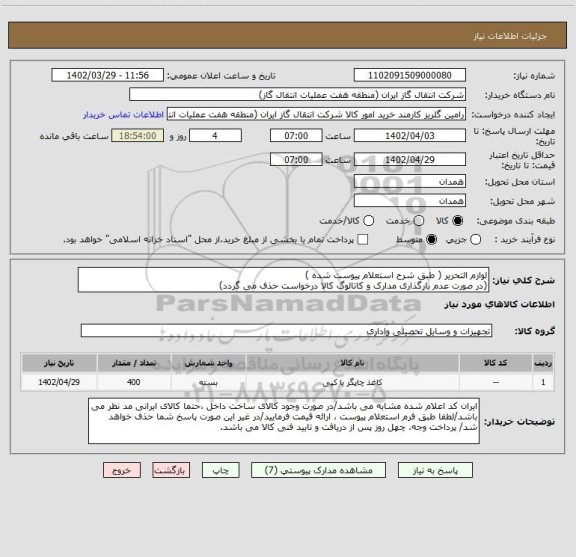Select the کالا radio button

457,221
